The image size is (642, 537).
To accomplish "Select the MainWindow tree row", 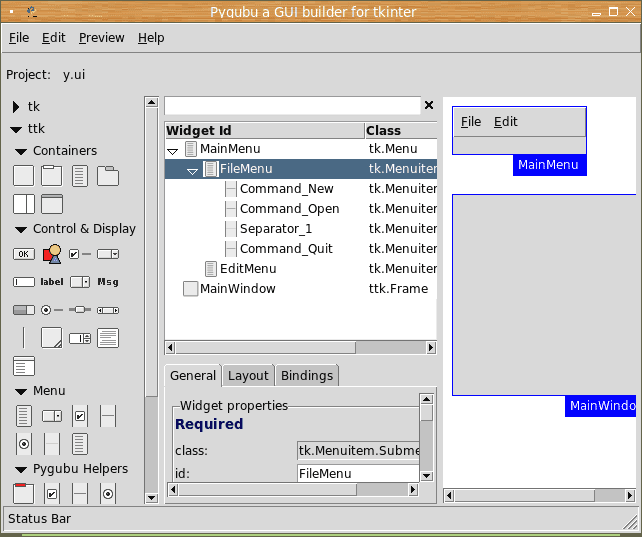I will pos(301,289).
